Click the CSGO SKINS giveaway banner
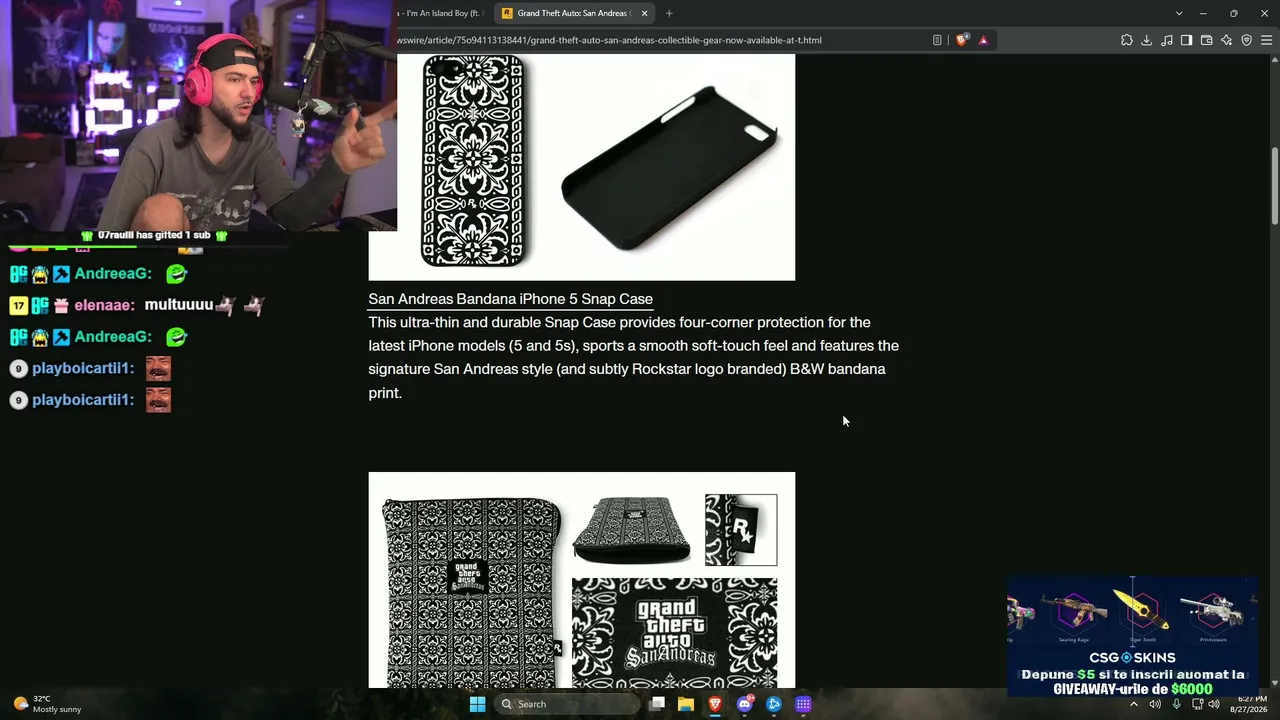1280x720 pixels. [x=1132, y=635]
